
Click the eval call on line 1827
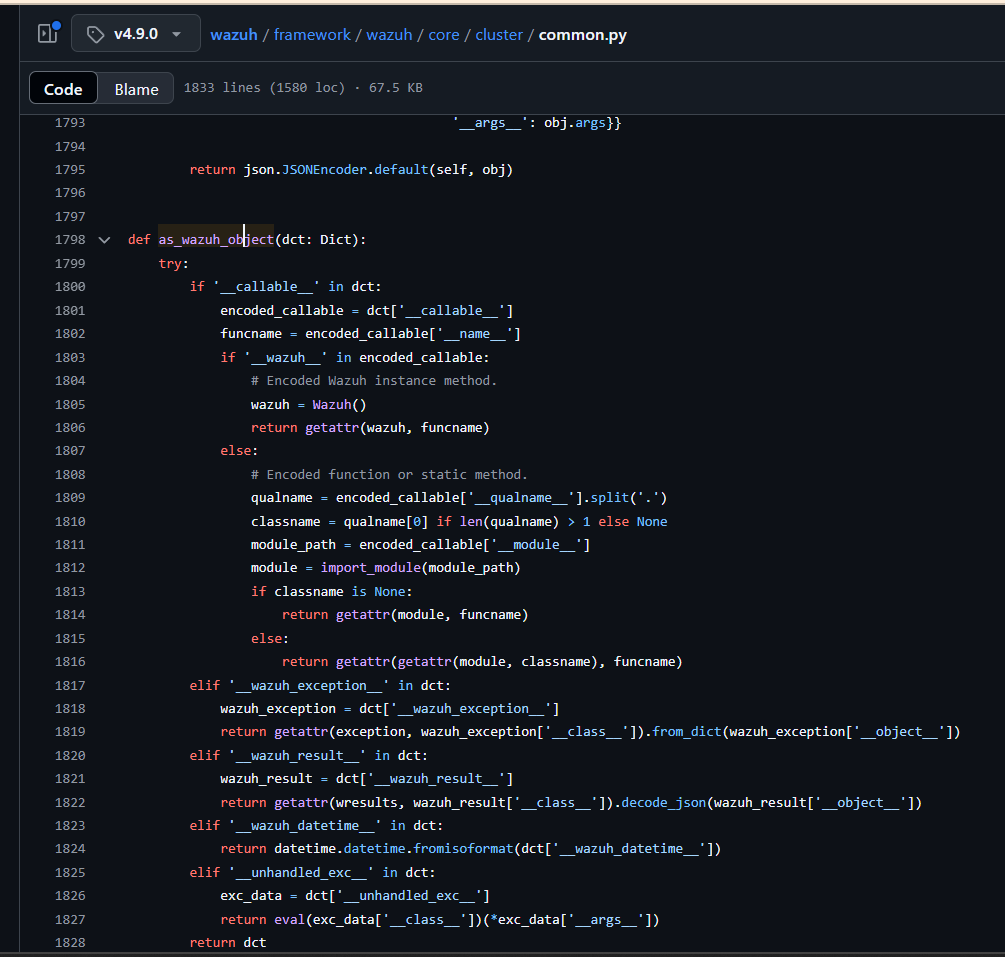(290, 919)
